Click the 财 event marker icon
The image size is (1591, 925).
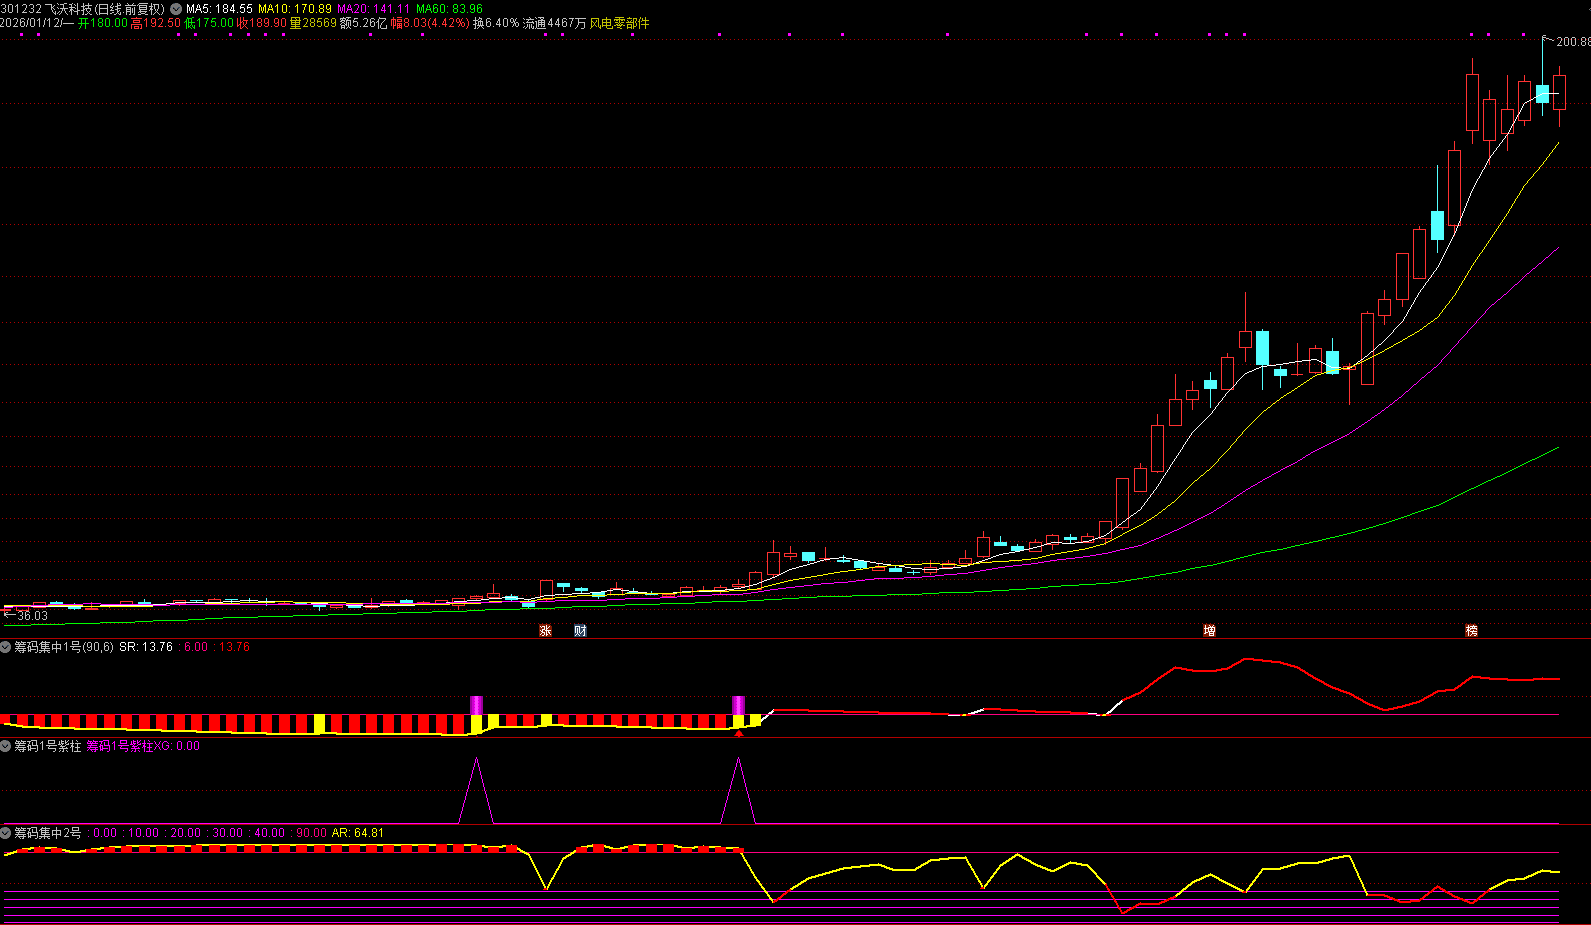580,631
